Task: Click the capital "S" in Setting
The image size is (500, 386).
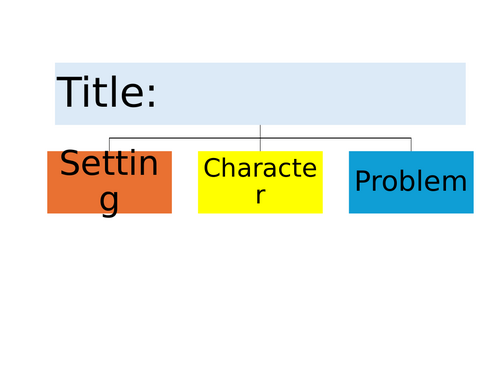Action: pos(69,163)
